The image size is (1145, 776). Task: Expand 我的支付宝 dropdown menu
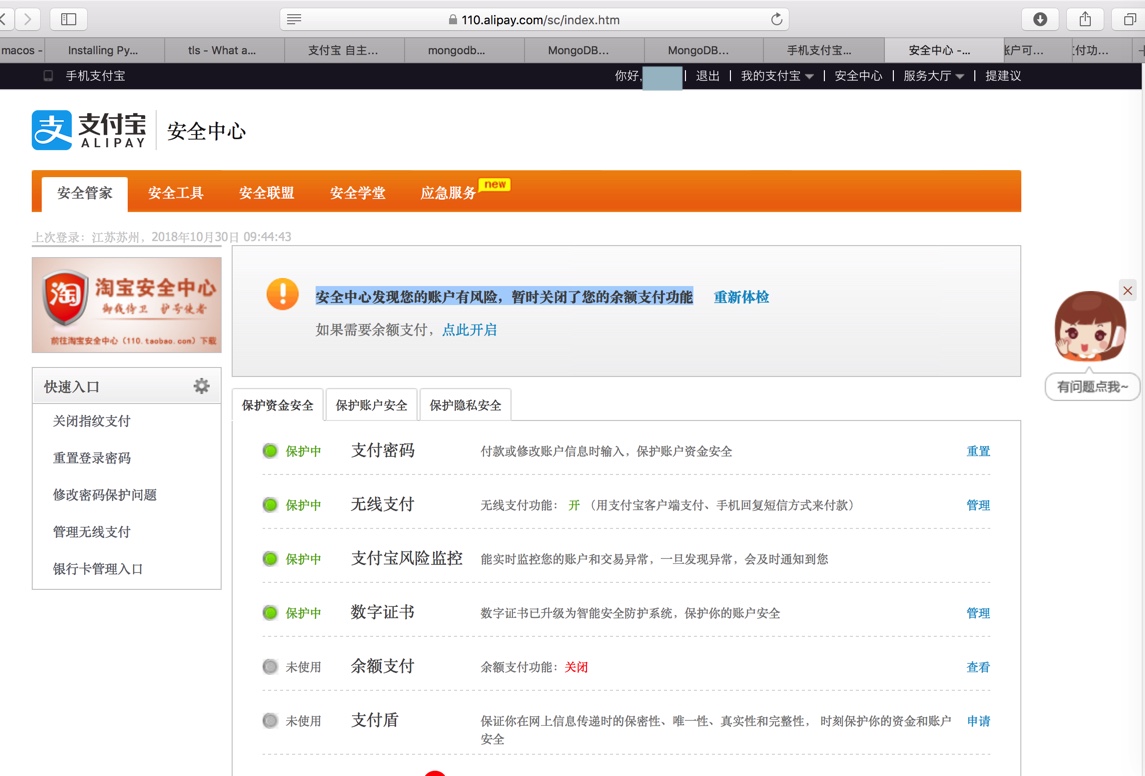pyautogui.click(x=777, y=76)
